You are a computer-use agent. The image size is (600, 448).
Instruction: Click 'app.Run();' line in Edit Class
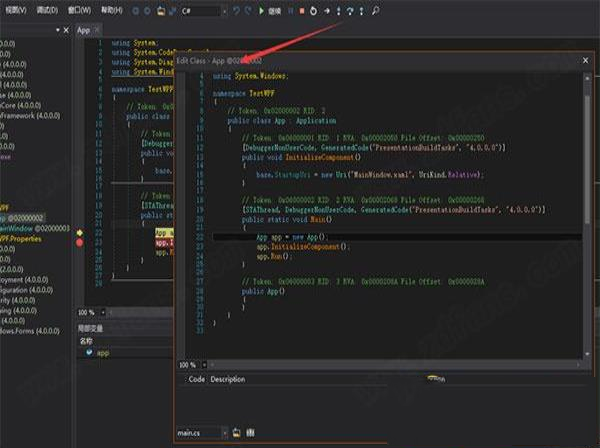[274, 256]
